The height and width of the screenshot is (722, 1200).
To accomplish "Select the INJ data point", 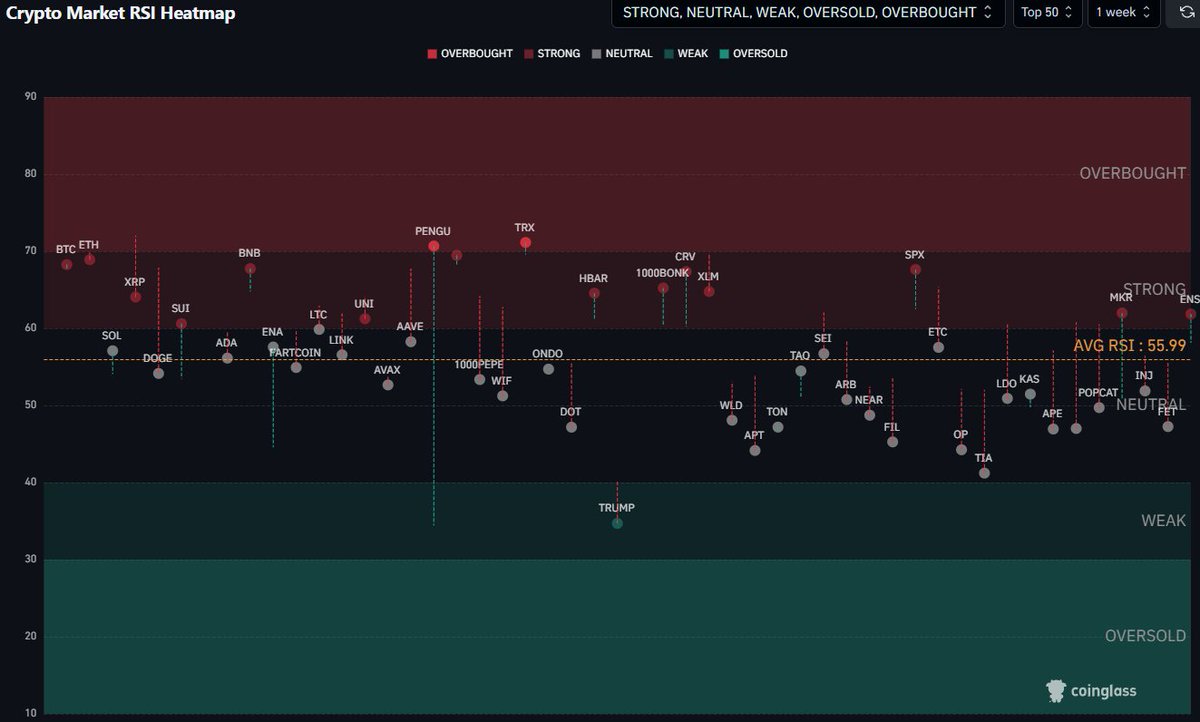I will [1145, 391].
